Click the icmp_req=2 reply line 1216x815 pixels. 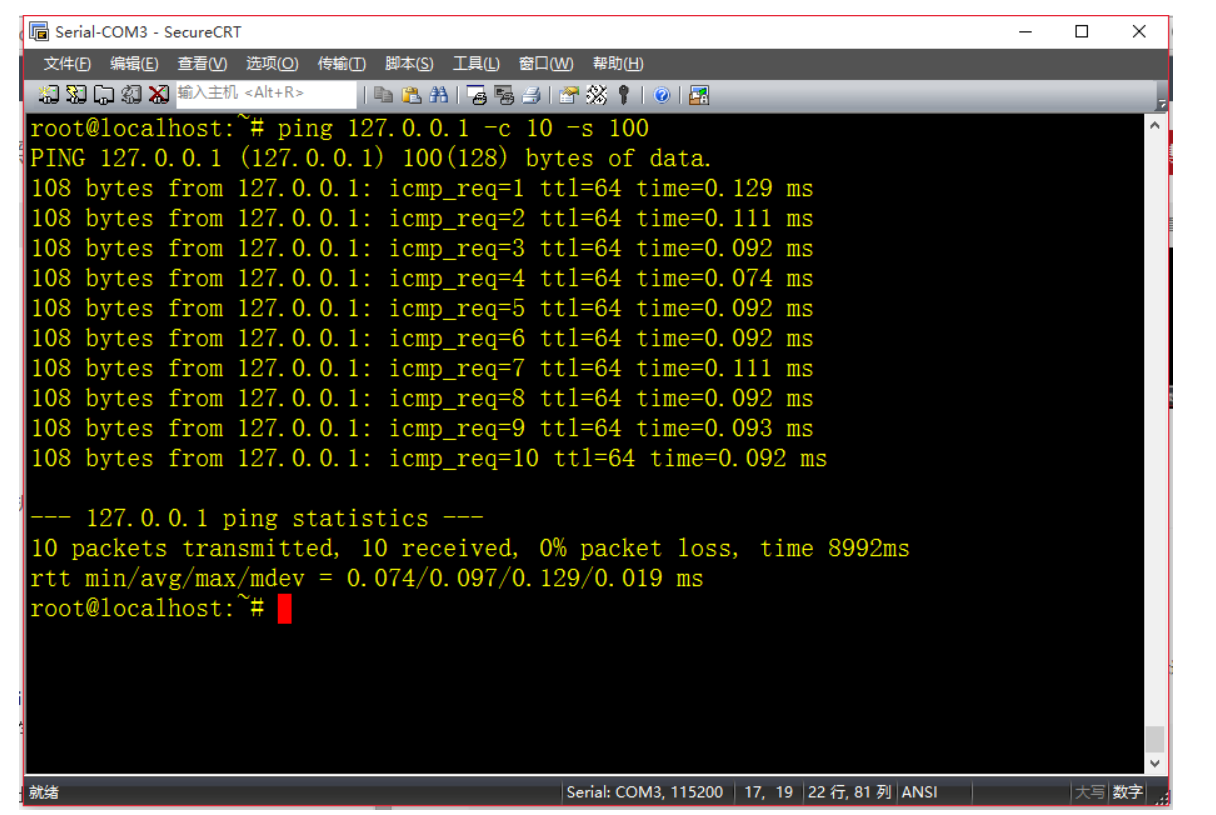pos(421,218)
